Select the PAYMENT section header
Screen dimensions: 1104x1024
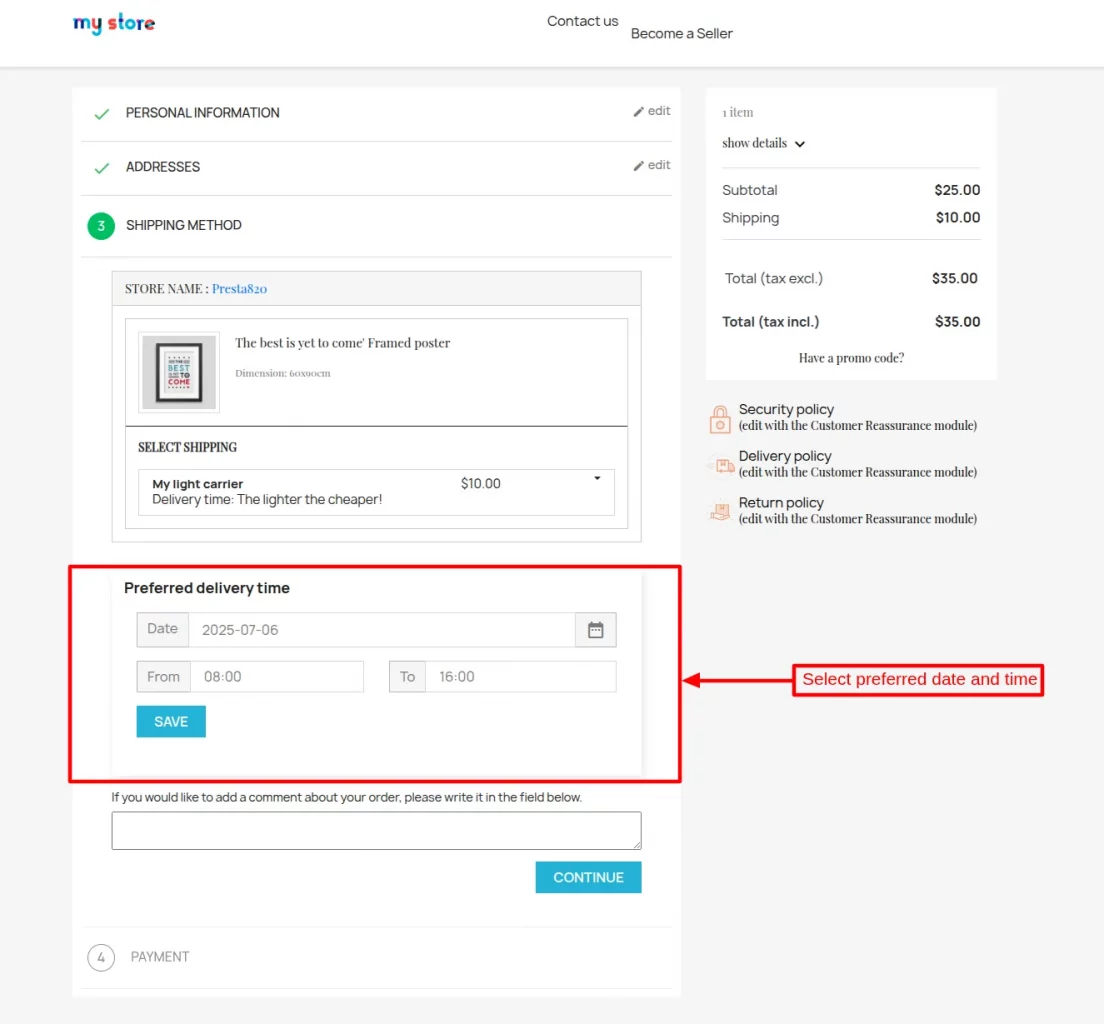click(159, 957)
